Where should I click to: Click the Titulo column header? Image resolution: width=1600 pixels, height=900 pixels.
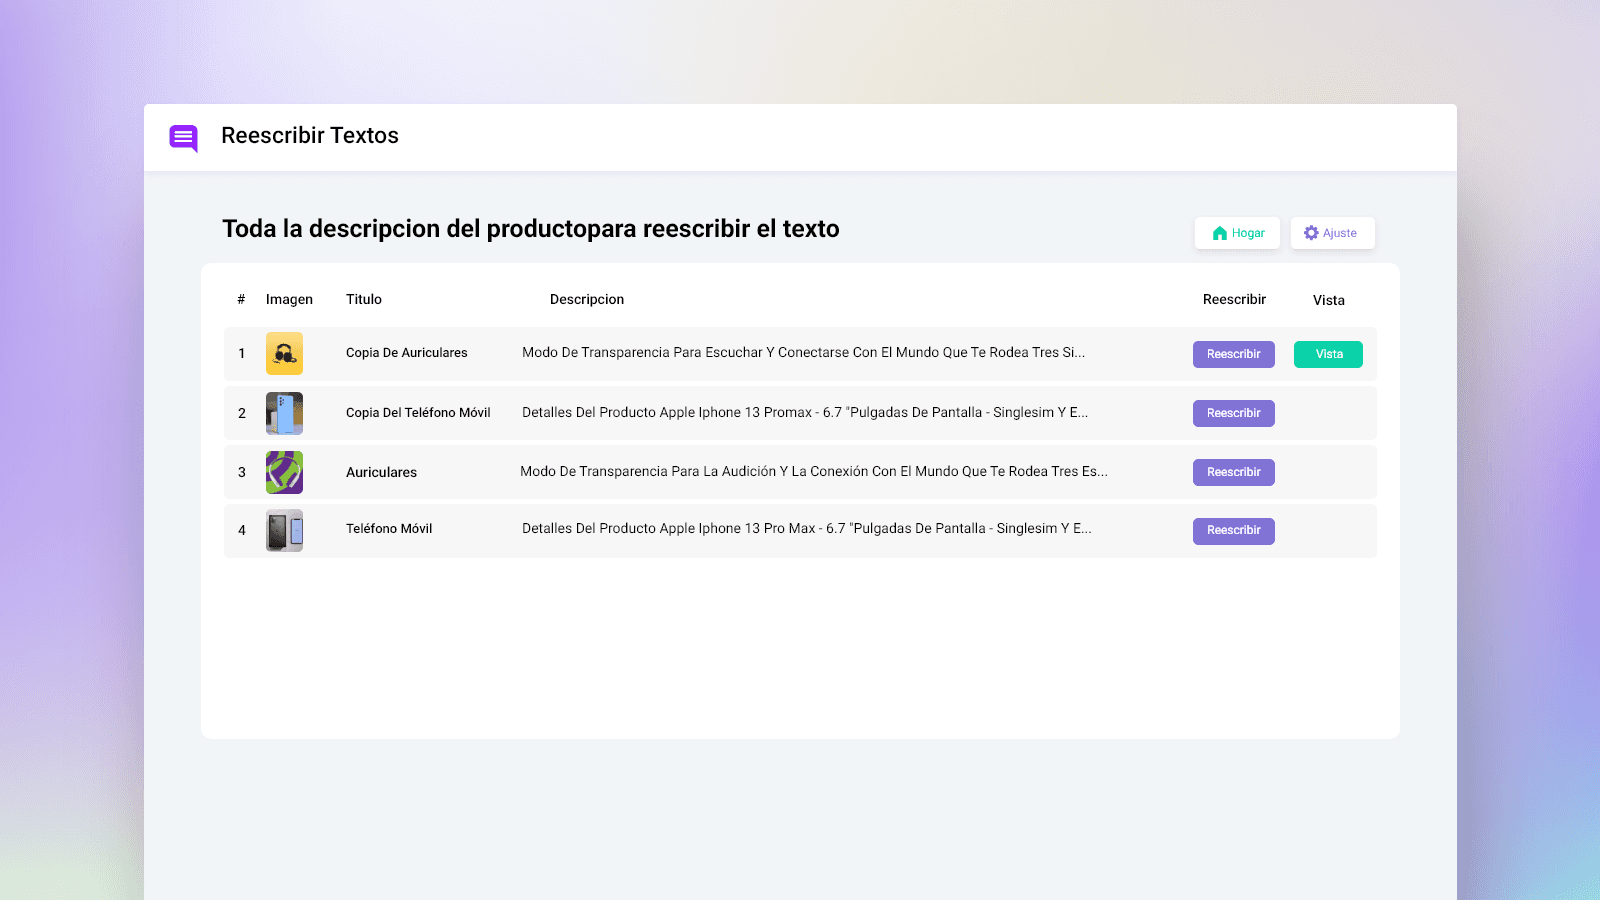pyautogui.click(x=363, y=299)
